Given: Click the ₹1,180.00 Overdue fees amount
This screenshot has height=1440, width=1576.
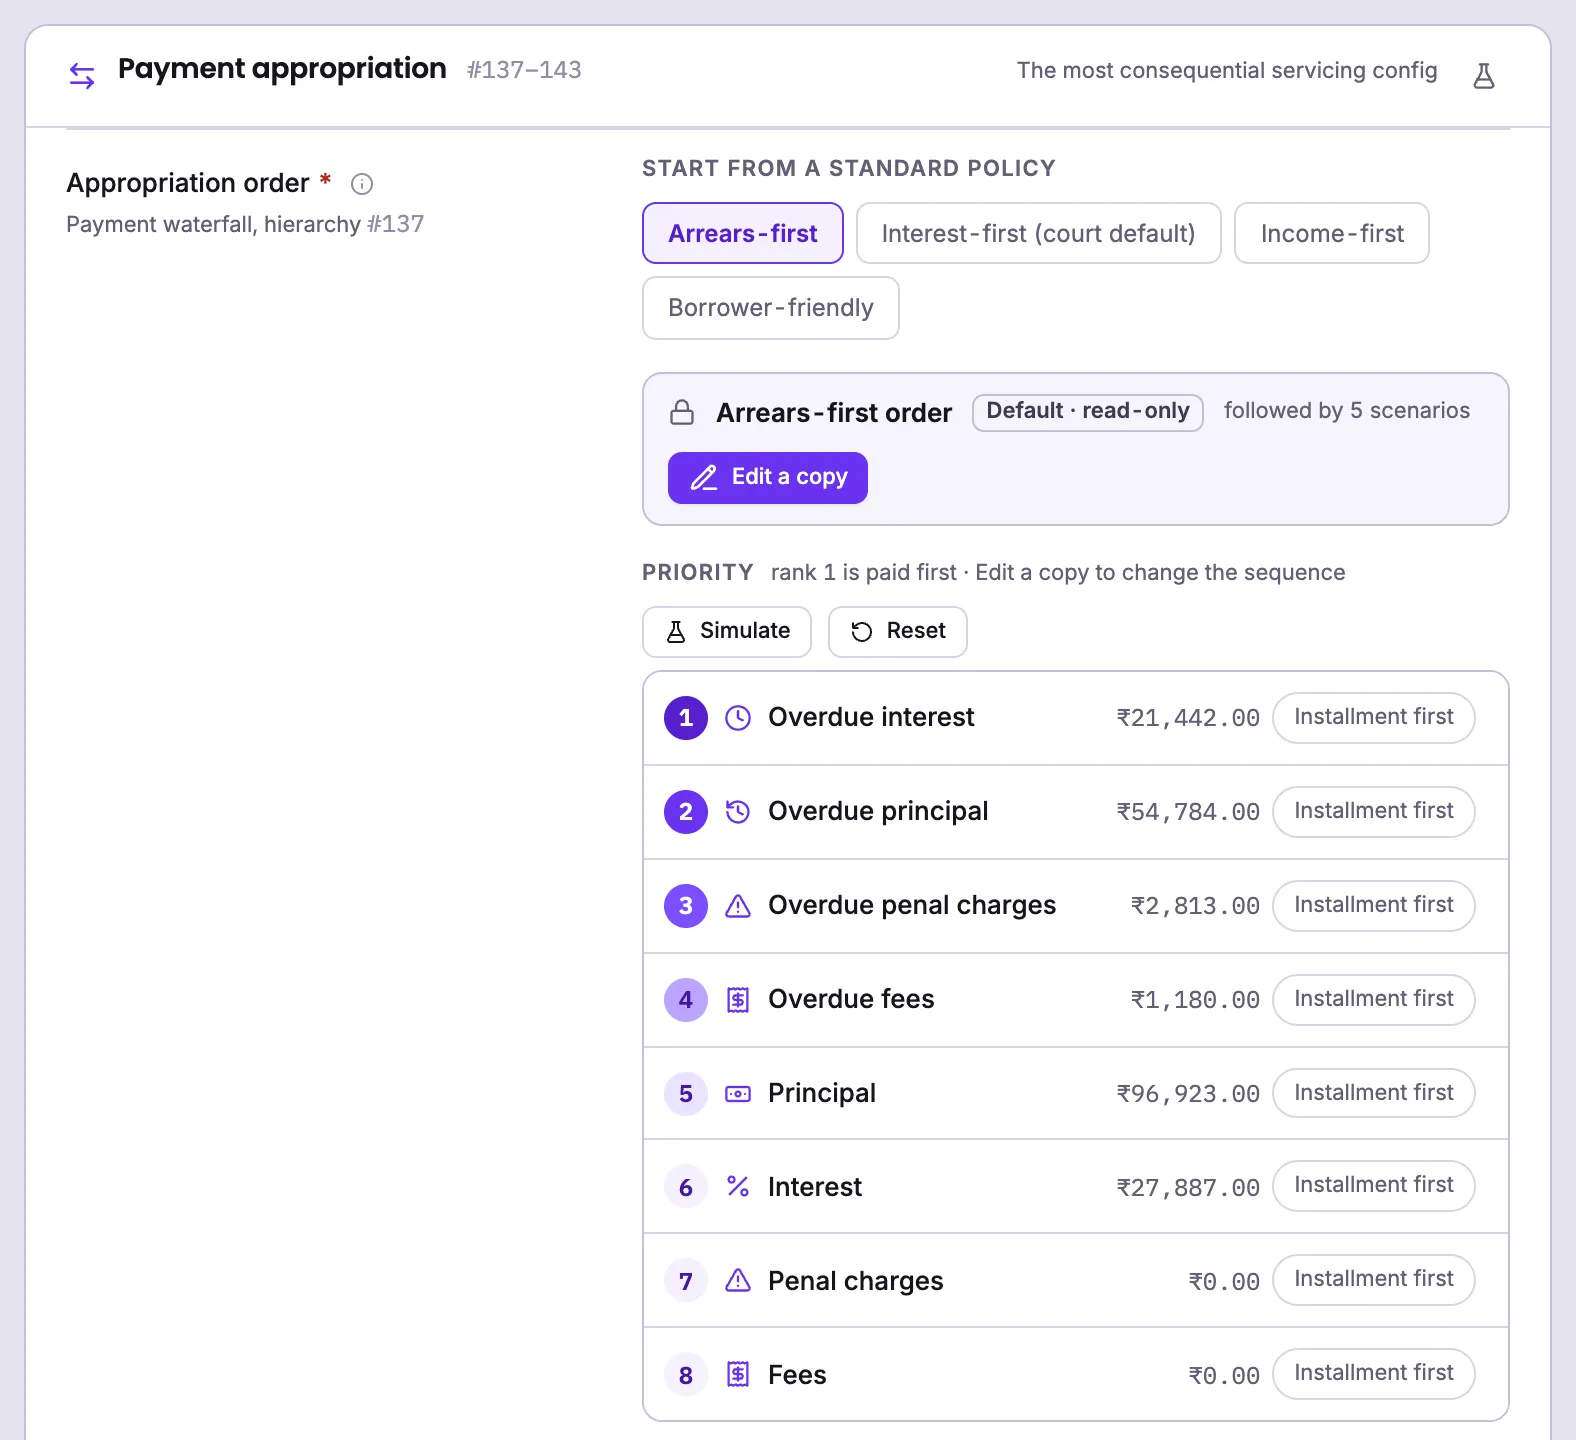Looking at the screenshot, I should pos(1195,1000).
